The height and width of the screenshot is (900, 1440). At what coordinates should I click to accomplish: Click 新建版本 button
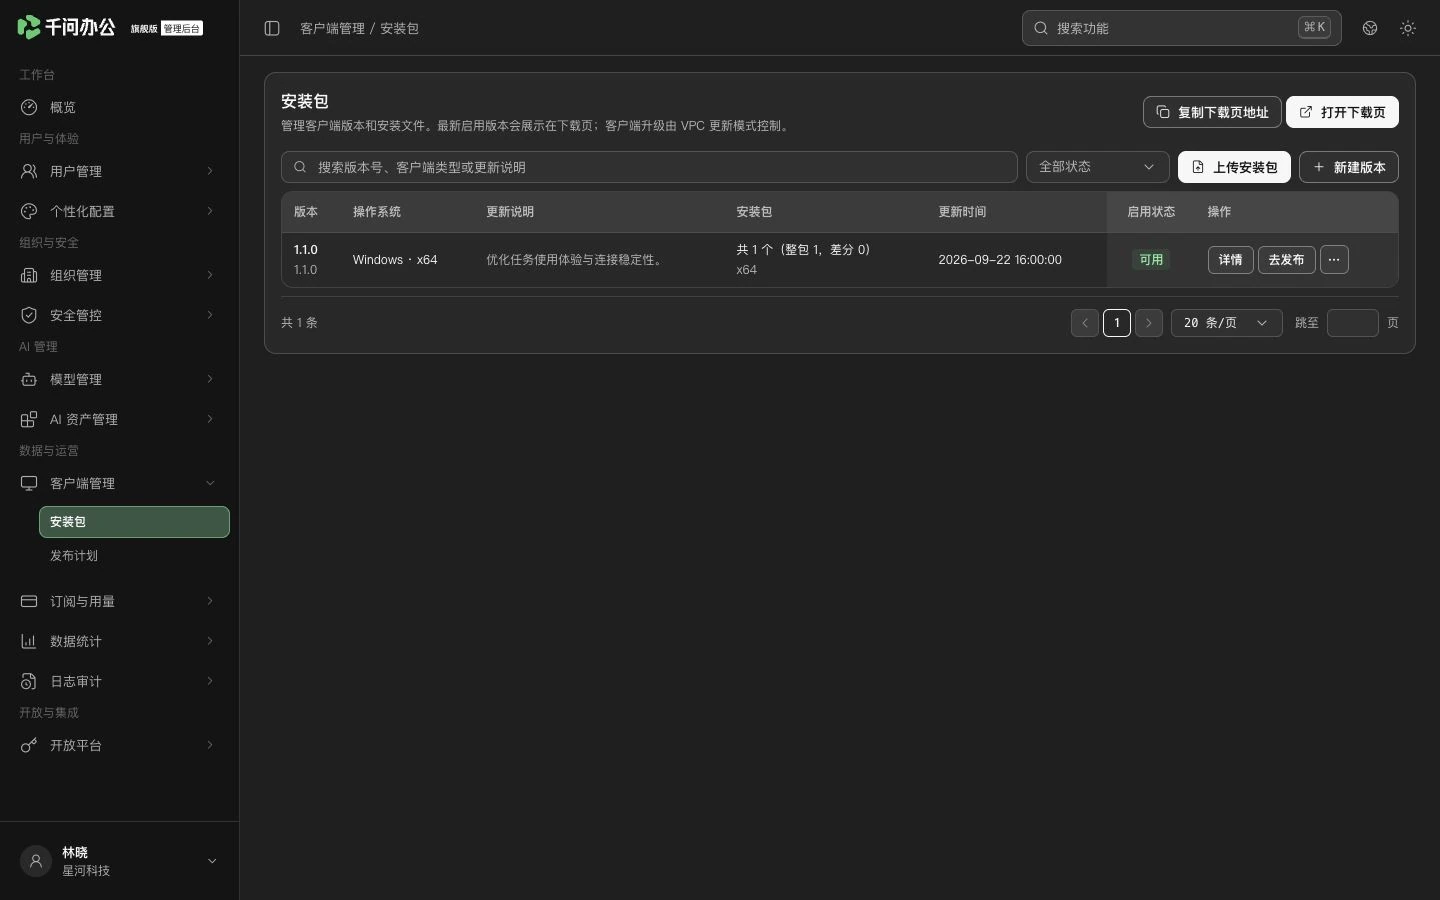(x=1349, y=167)
